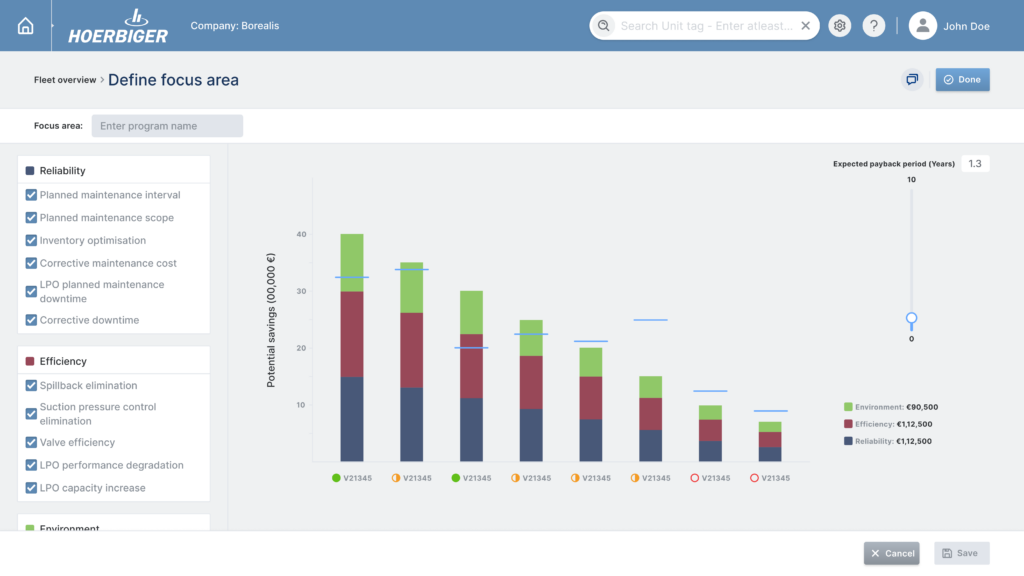Viewport: 1024px width, 576px height.
Task: Collapse the Reliability section header
Action: [62, 171]
